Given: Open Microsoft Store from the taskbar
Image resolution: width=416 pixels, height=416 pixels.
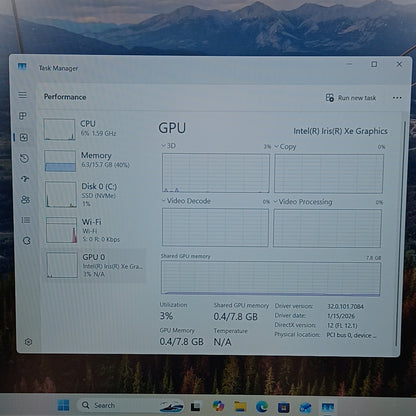Looking at the screenshot, I should [x=284, y=407].
